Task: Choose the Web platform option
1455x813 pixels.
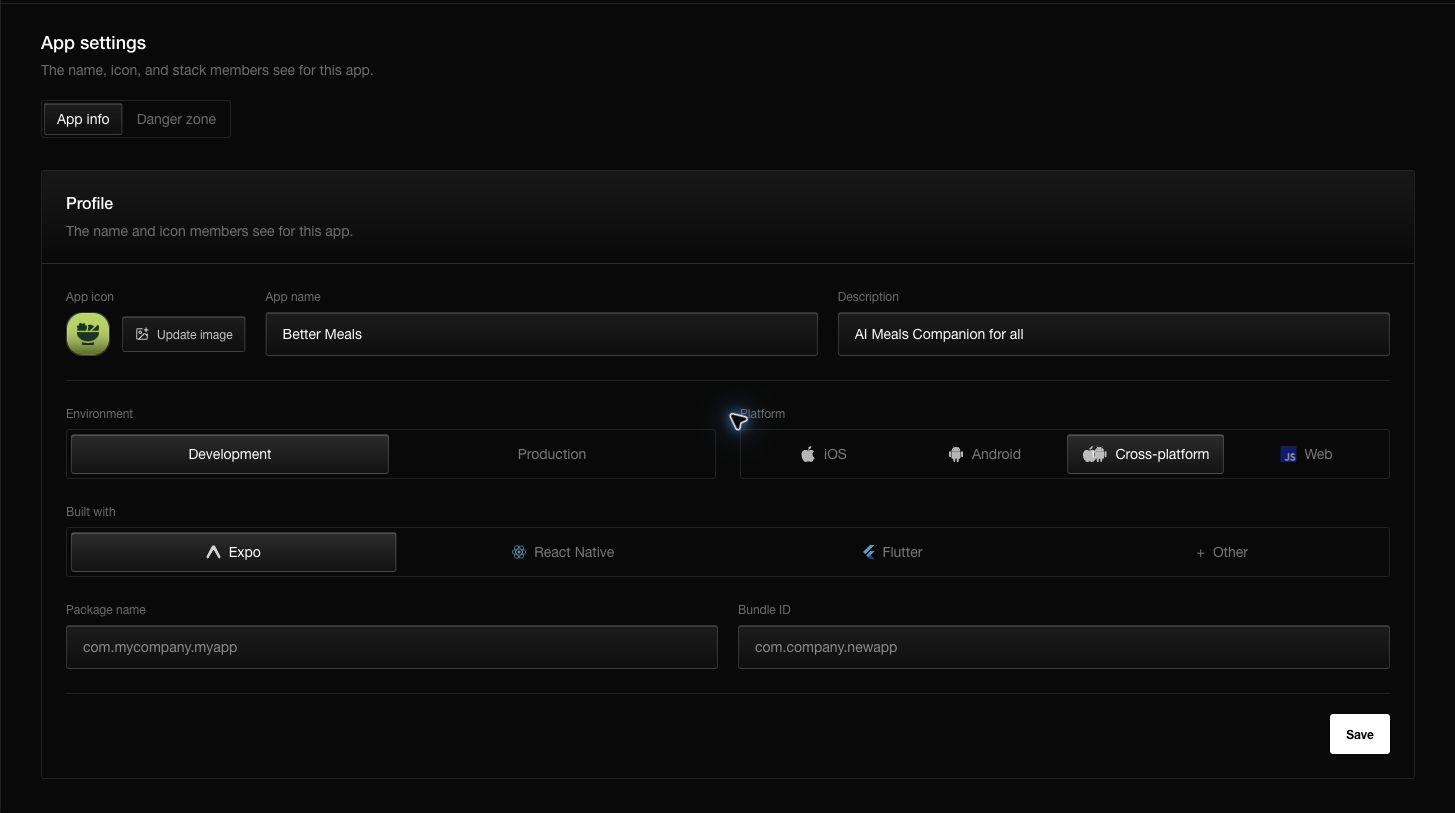Action: pyautogui.click(x=1306, y=454)
